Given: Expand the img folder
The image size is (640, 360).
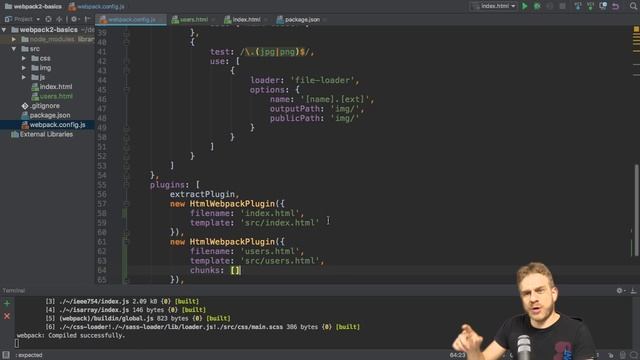Looking at the screenshot, I should pos(24,68).
